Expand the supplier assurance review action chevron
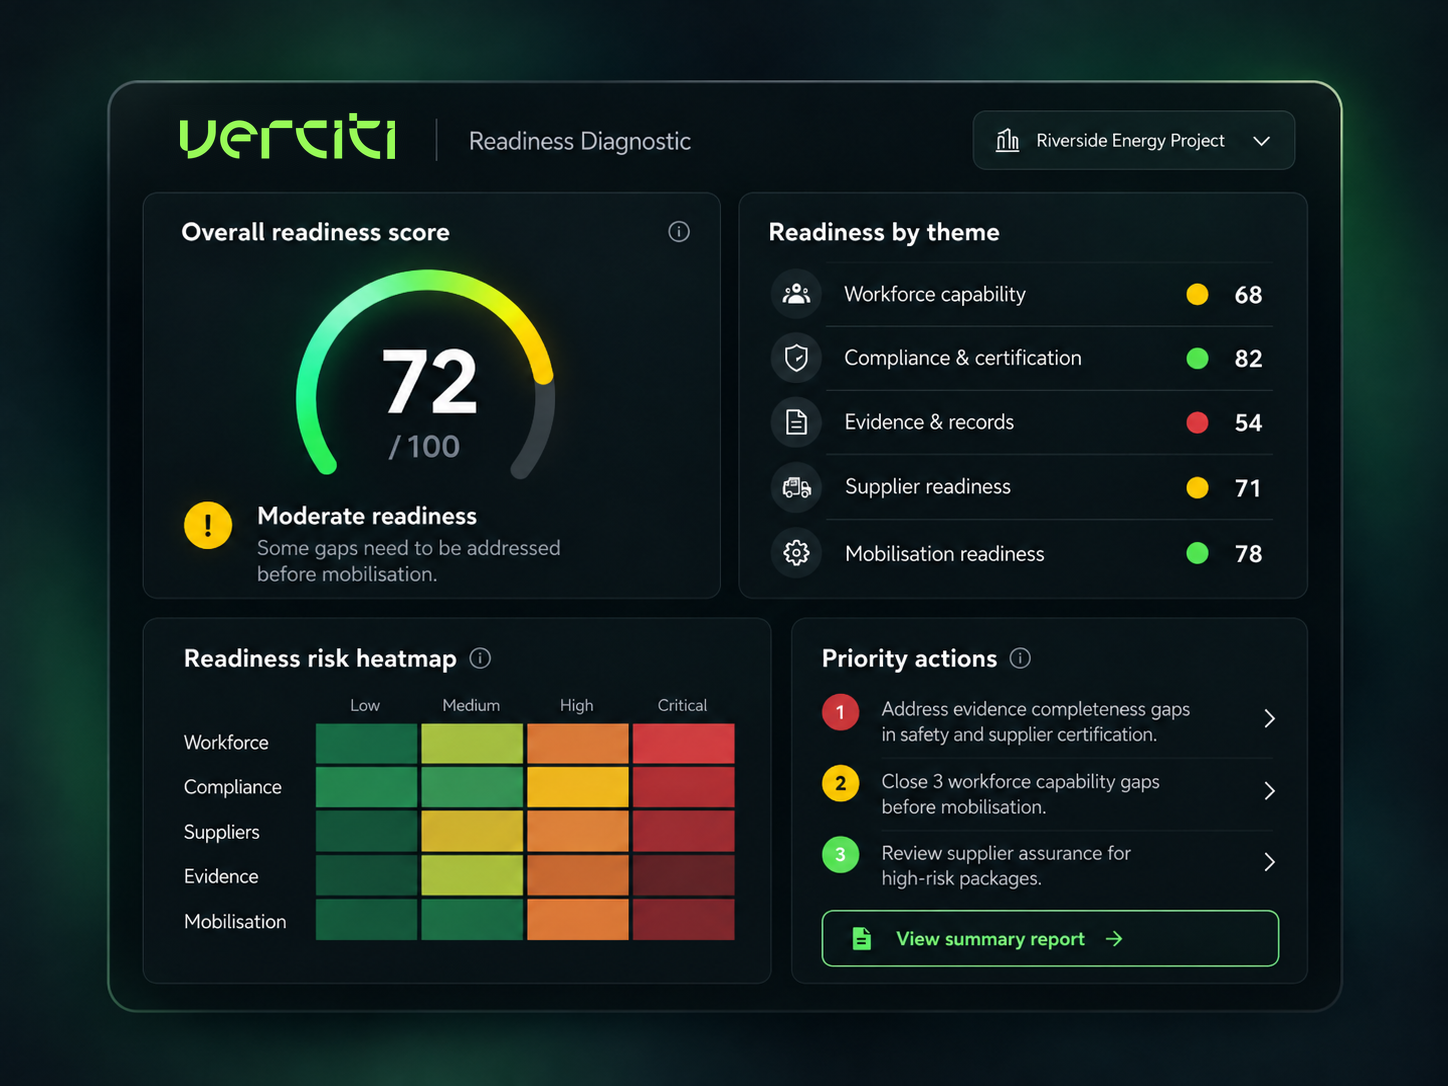The width and height of the screenshot is (1448, 1086). 1269,862
